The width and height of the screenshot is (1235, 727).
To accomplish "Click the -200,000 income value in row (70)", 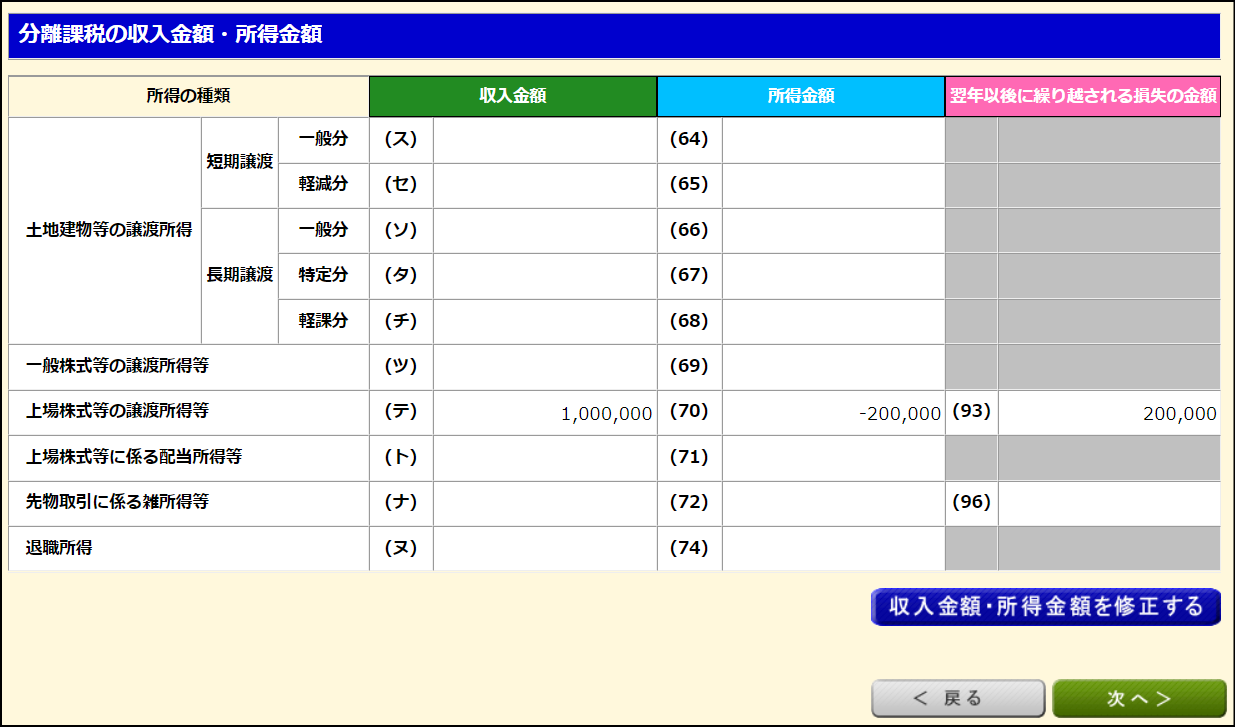I will [833, 413].
